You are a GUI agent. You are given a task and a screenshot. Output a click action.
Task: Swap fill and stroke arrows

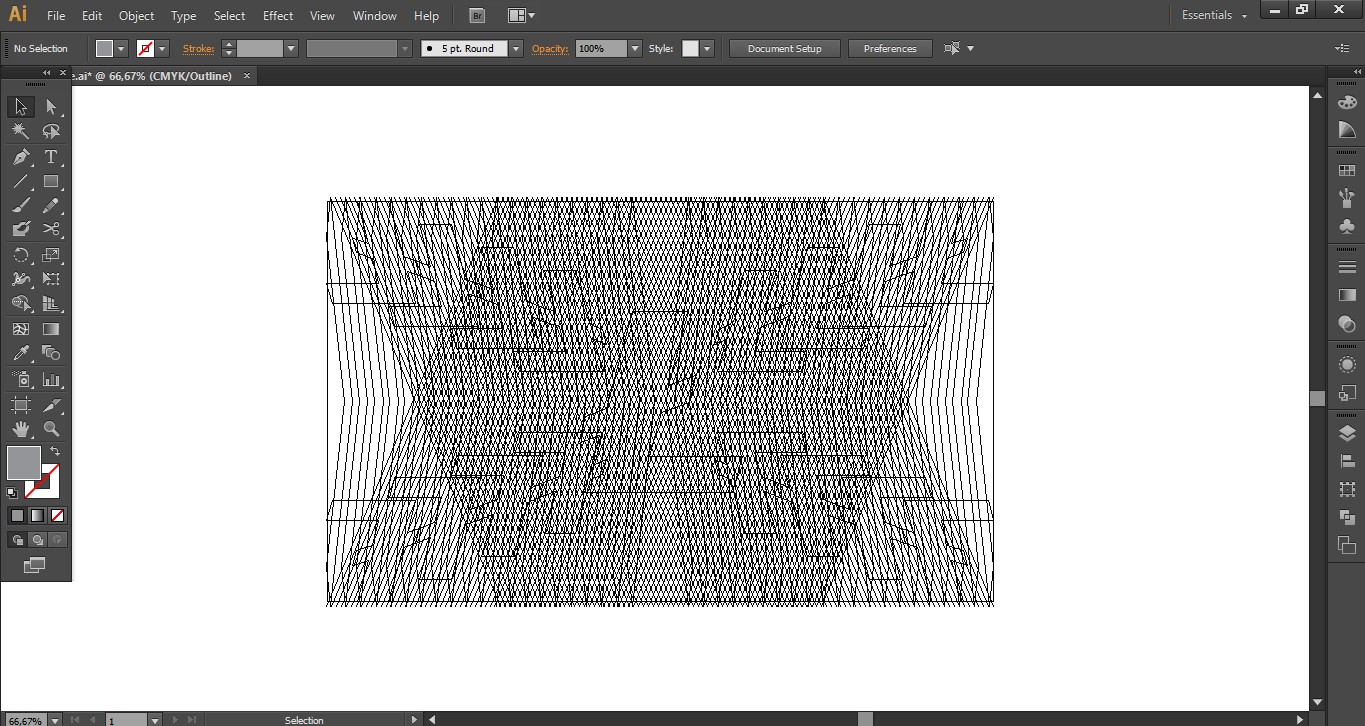pyautogui.click(x=55, y=452)
